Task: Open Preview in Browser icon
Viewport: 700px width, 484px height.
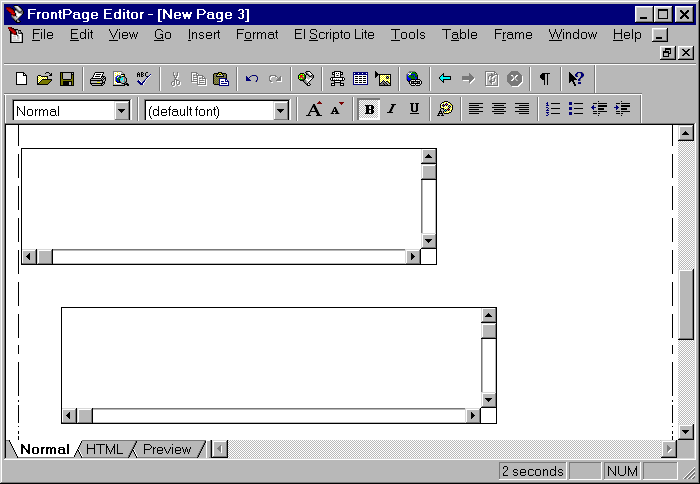Action: click(x=121, y=79)
